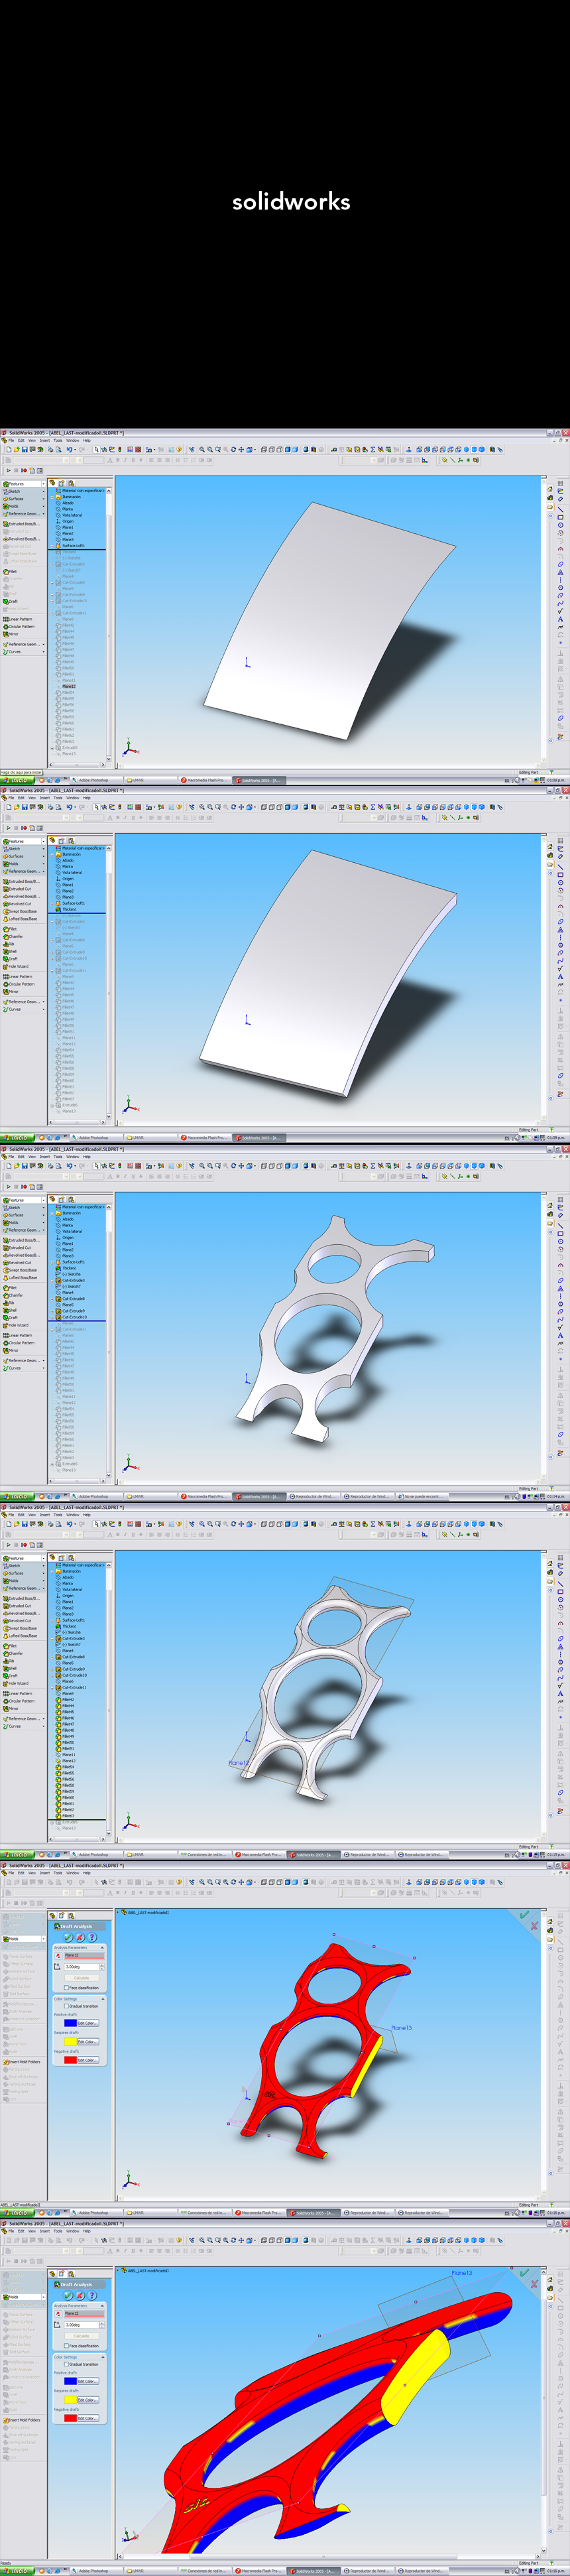Screen dimensions: 570x2576
Task: In last screenshot, click Negative draft Edit Color button
Action: (x=88, y=2419)
